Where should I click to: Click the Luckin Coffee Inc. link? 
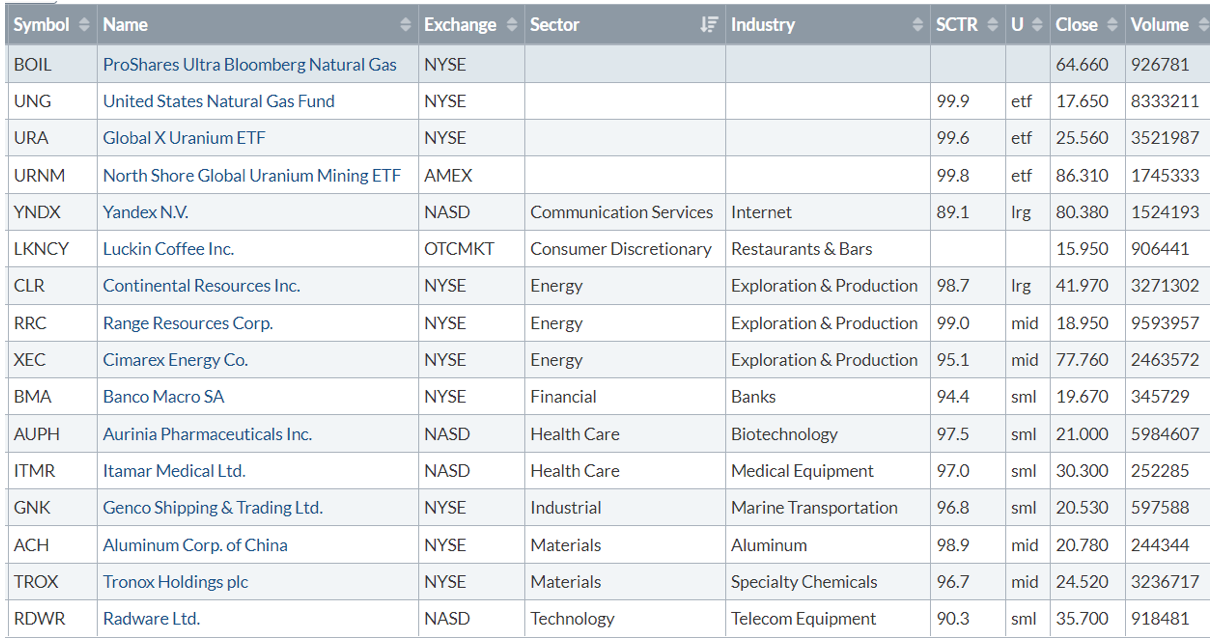point(168,249)
